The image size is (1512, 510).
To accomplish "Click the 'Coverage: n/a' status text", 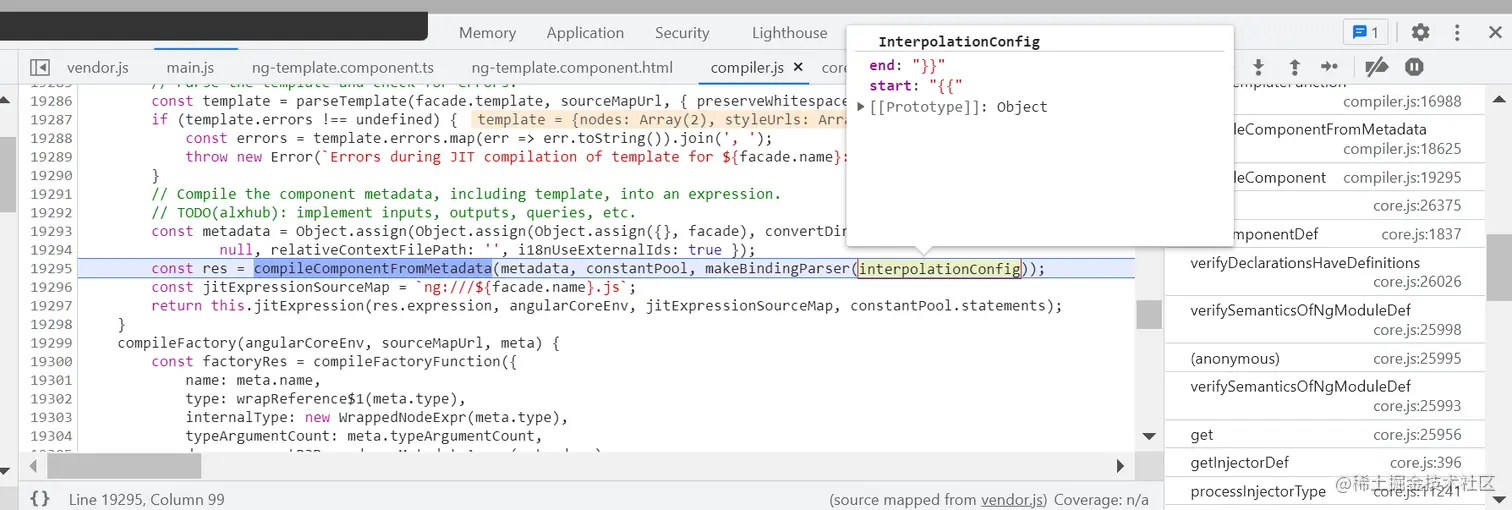I will [x=1101, y=499].
